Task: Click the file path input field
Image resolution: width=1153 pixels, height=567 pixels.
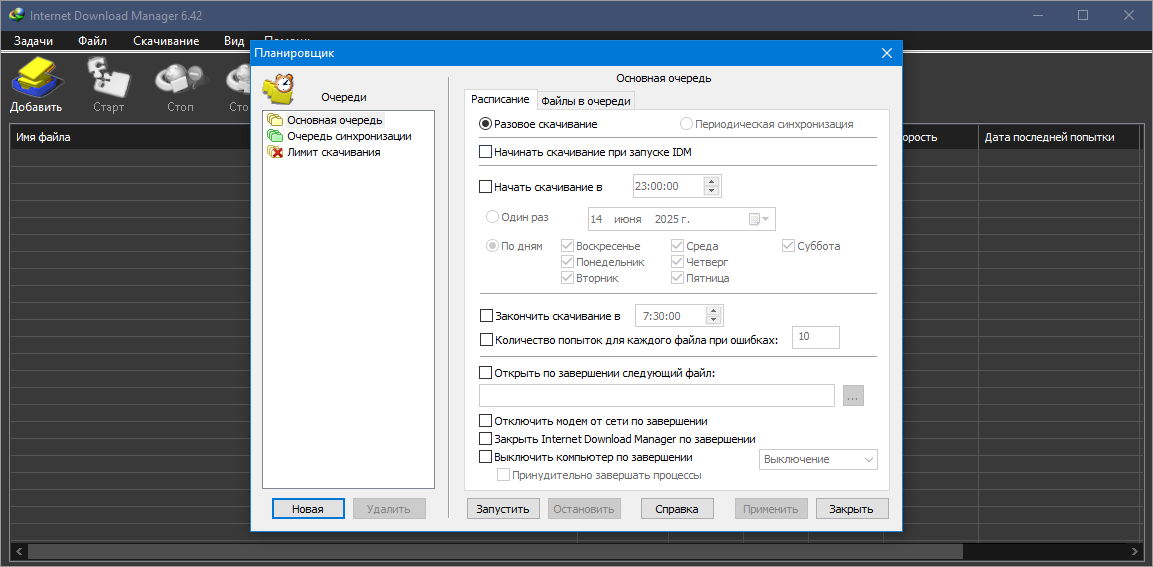Action: (x=657, y=395)
